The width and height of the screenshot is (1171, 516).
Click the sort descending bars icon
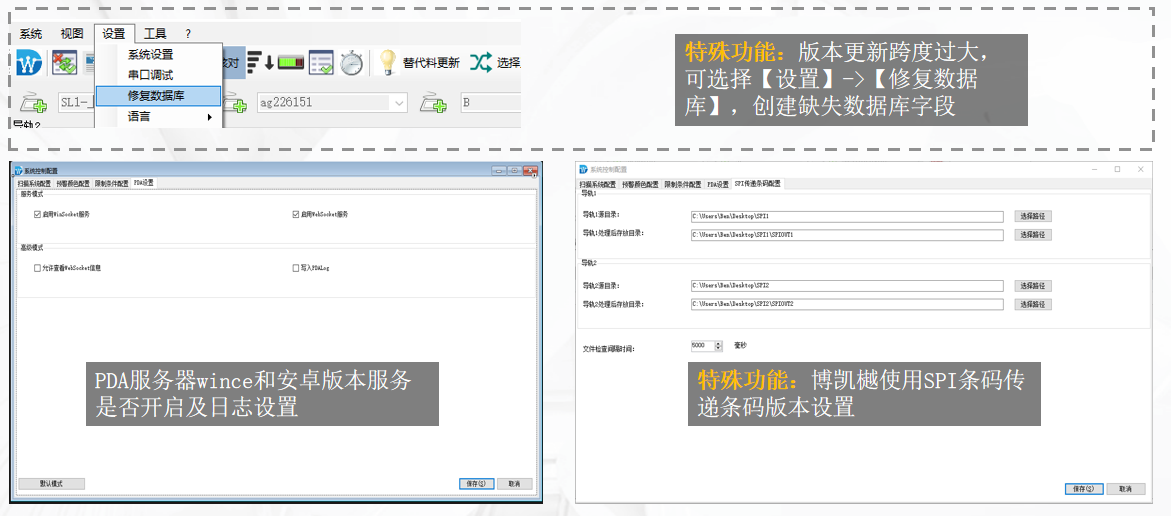coord(260,63)
